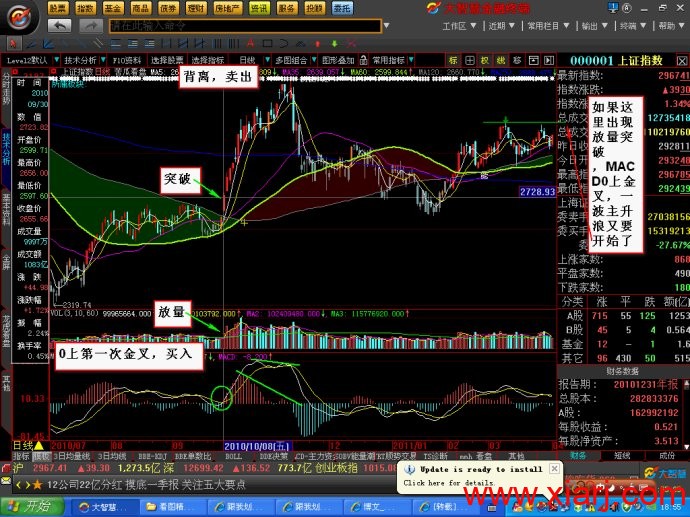The width and height of the screenshot is (690, 517).
Task: Click the blue 委托 button
Action: click(x=342, y=8)
